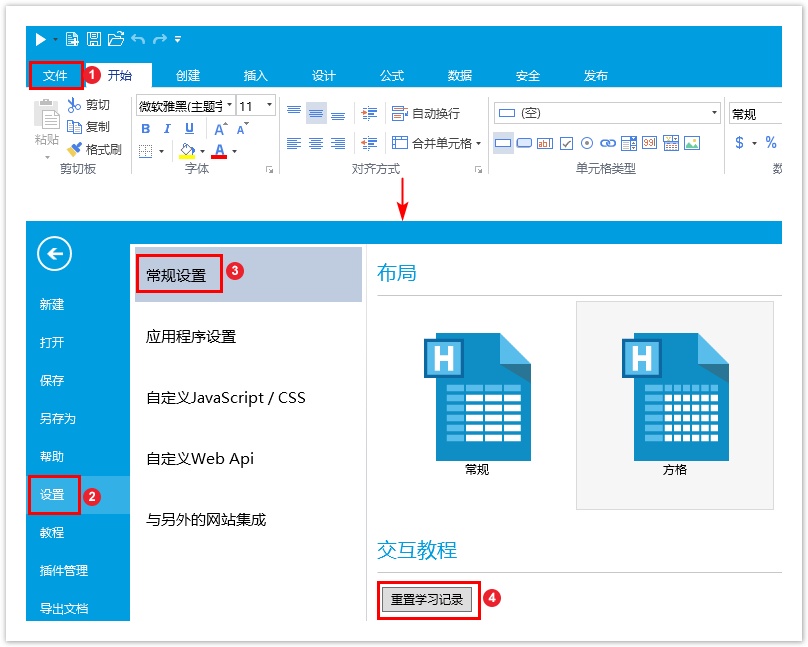
Task: Open the Merge Cells (合并单元格) dropdown arrow
Action: pos(478,143)
